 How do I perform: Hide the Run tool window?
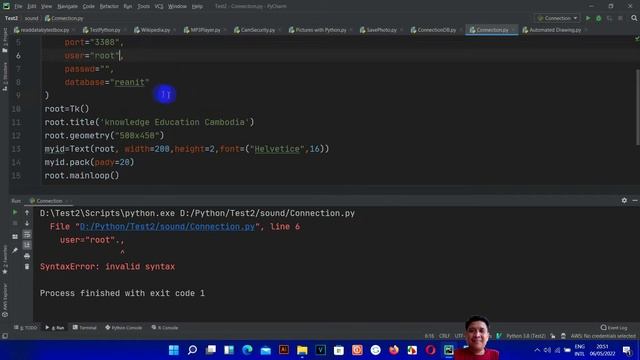pyautogui.click(x=635, y=200)
